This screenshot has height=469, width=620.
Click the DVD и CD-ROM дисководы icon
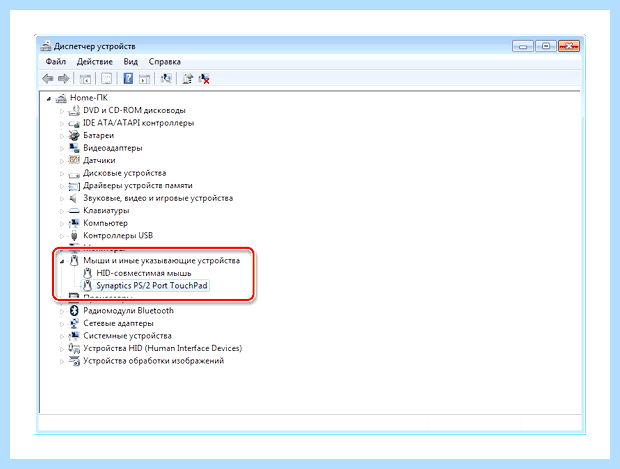click(x=74, y=110)
